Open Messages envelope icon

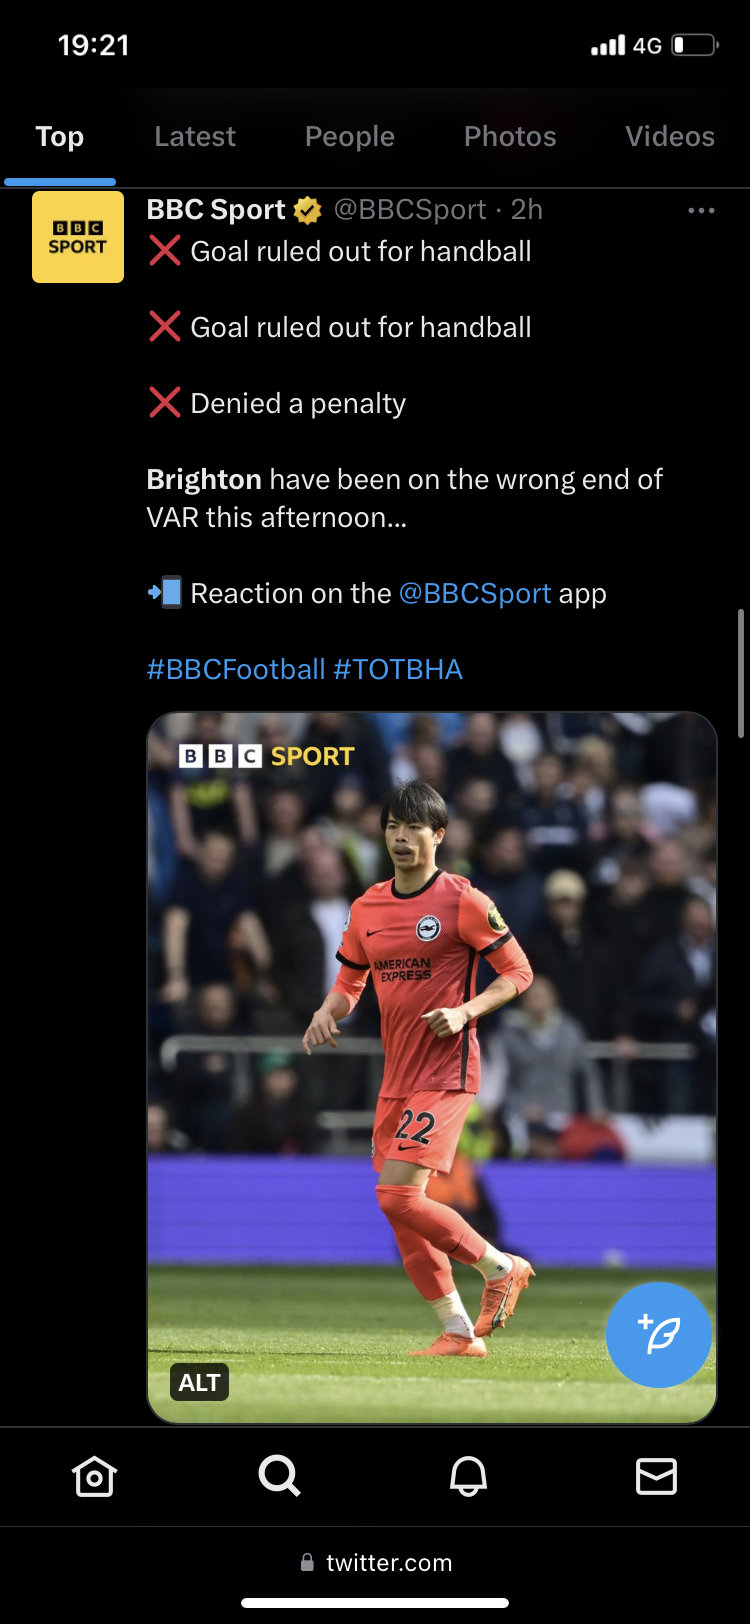click(x=656, y=1476)
